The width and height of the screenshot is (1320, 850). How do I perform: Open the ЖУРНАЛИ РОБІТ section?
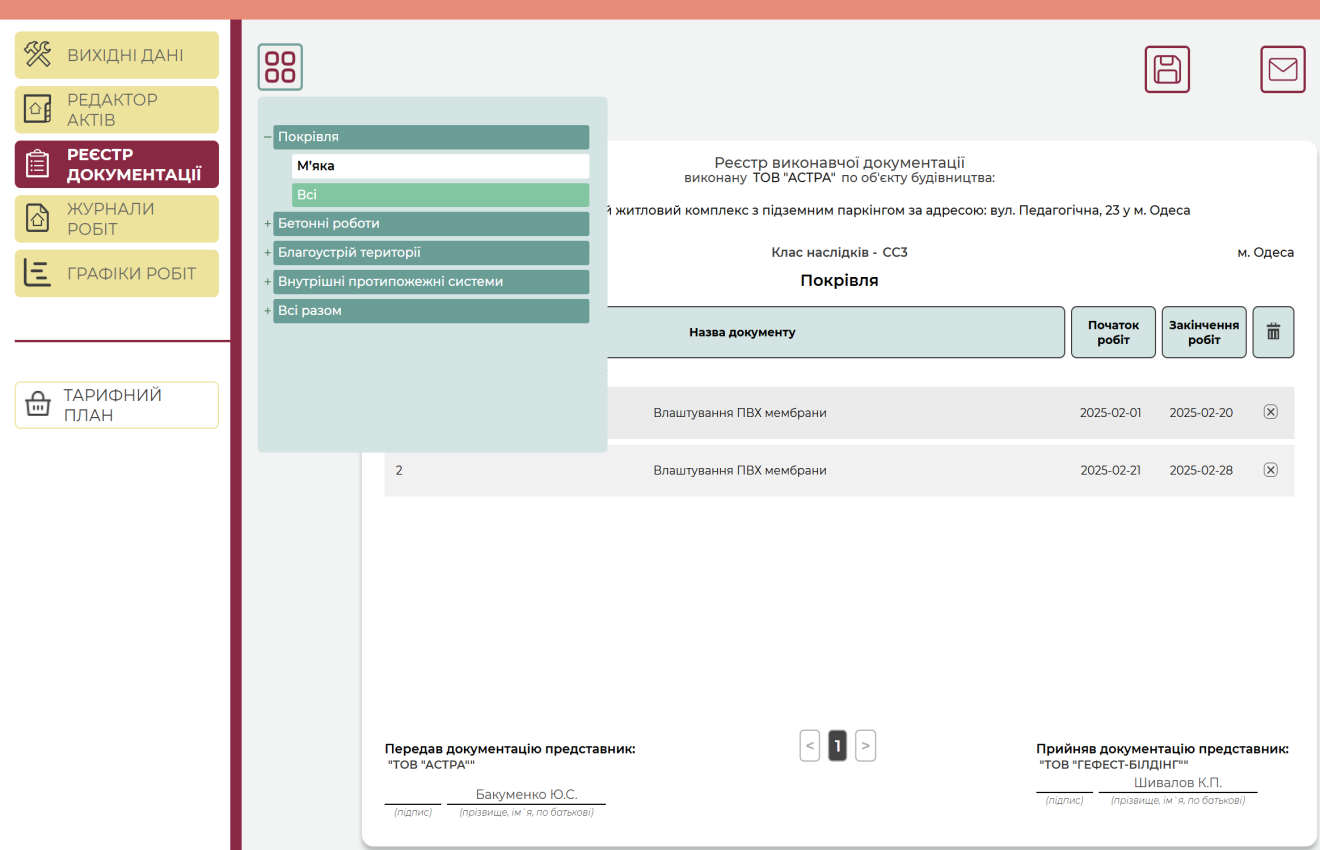click(x=117, y=219)
